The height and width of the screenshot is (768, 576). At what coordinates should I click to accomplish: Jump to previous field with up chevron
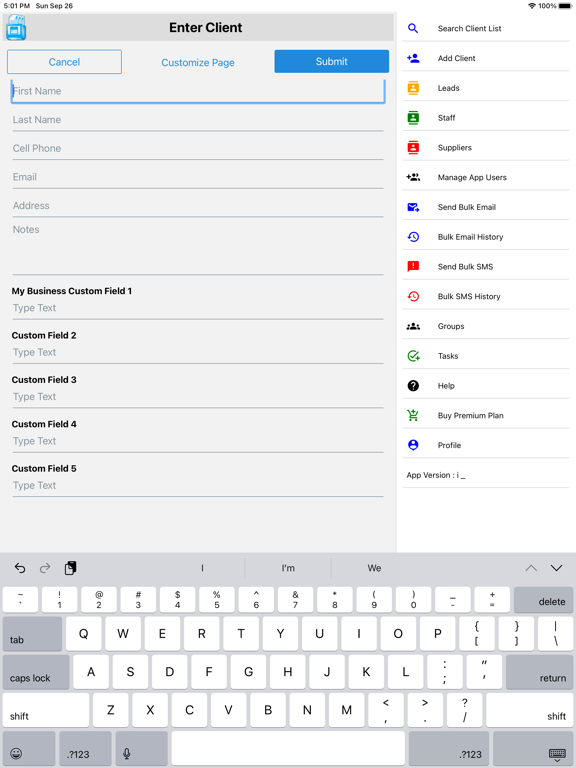tap(531, 568)
